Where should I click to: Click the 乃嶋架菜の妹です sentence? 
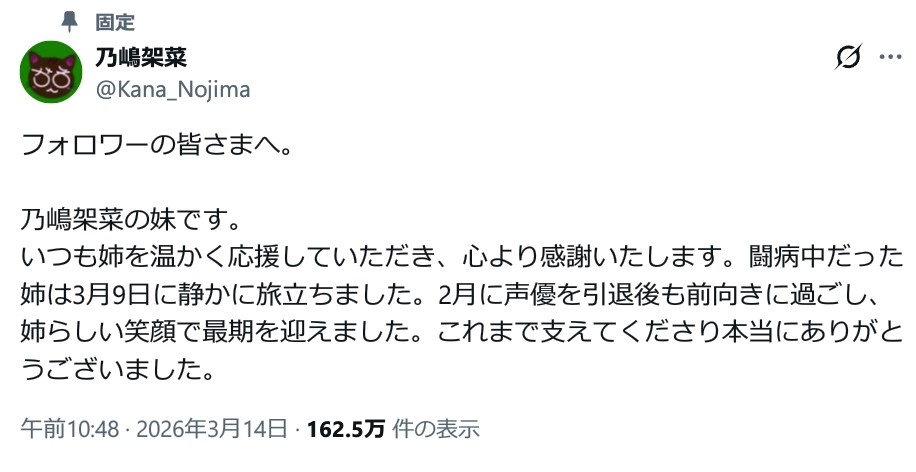point(132,217)
